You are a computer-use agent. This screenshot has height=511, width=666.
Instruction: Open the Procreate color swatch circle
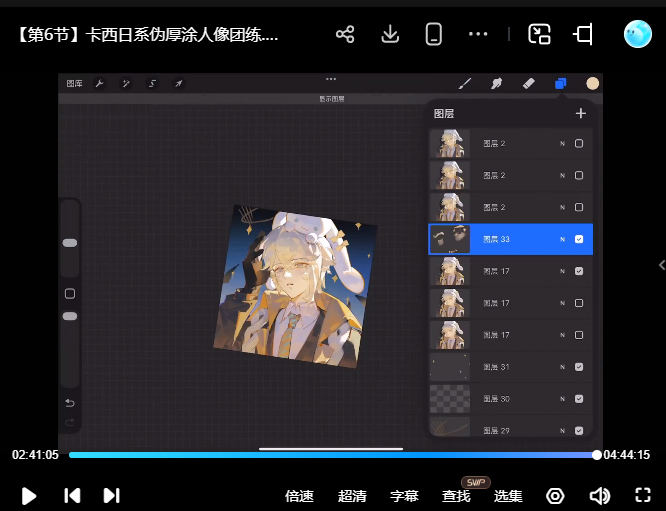click(593, 84)
